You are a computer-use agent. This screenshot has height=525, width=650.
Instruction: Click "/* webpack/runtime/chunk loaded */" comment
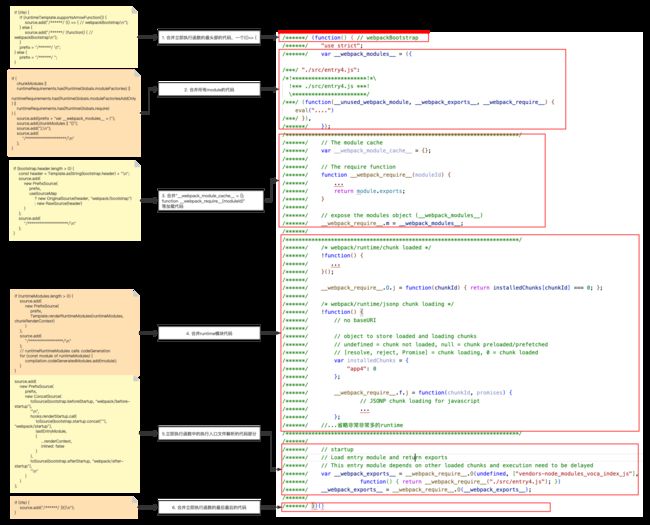(x=376, y=247)
